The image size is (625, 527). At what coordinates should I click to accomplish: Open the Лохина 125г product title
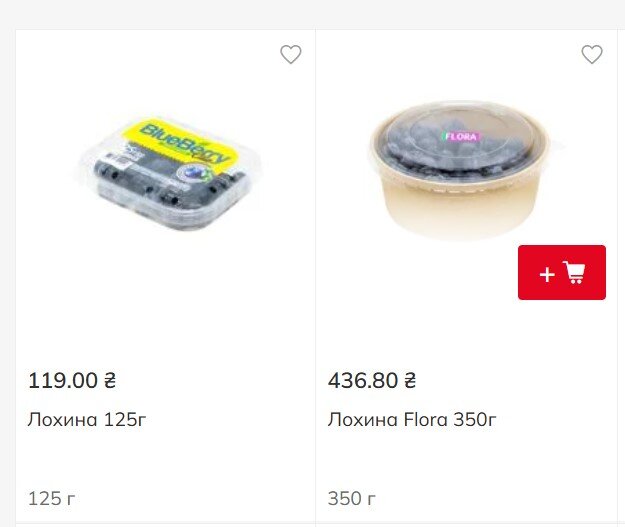click(x=87, y=419)
